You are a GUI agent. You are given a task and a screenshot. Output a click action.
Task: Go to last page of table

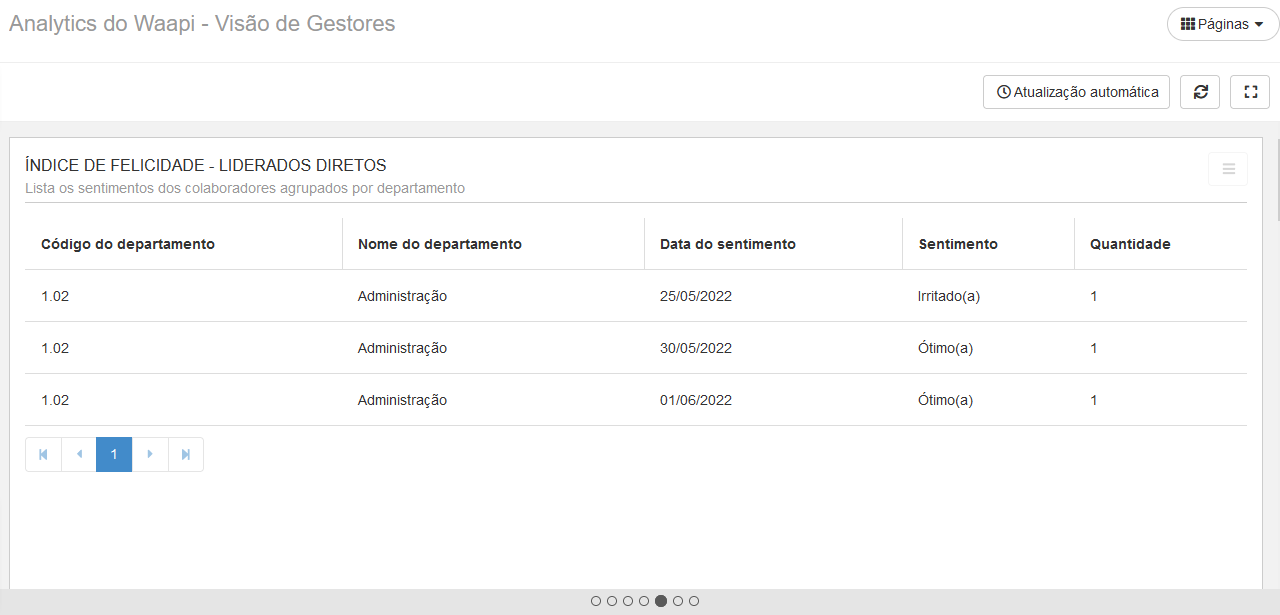pos(186,454)
